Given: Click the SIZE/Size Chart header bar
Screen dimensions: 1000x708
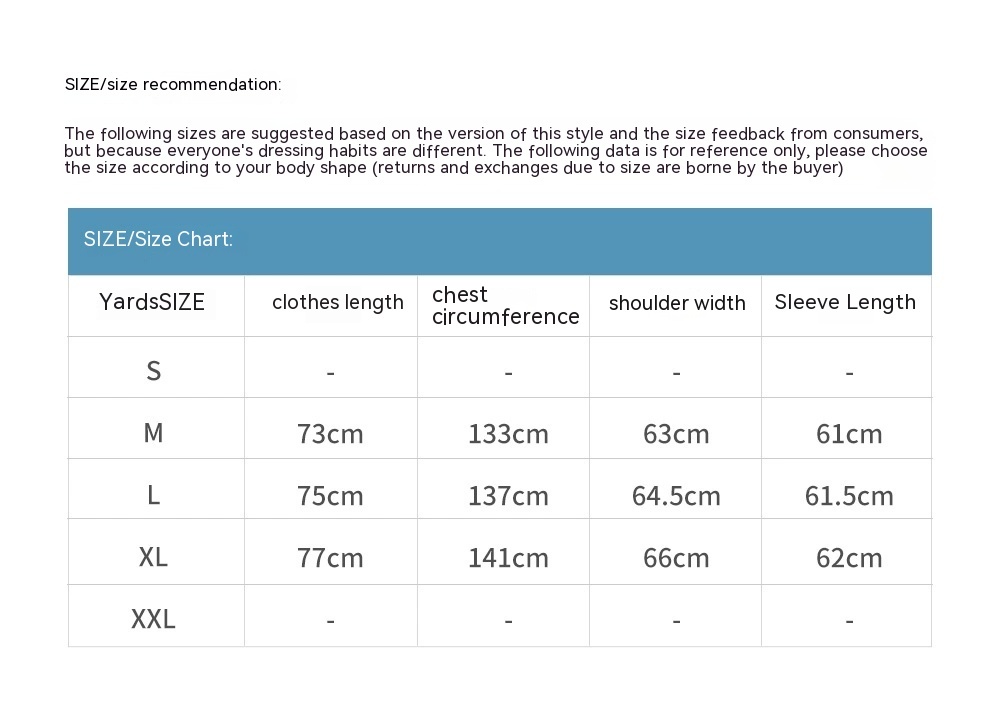Looking at the screenshot, I should [499, 240].
